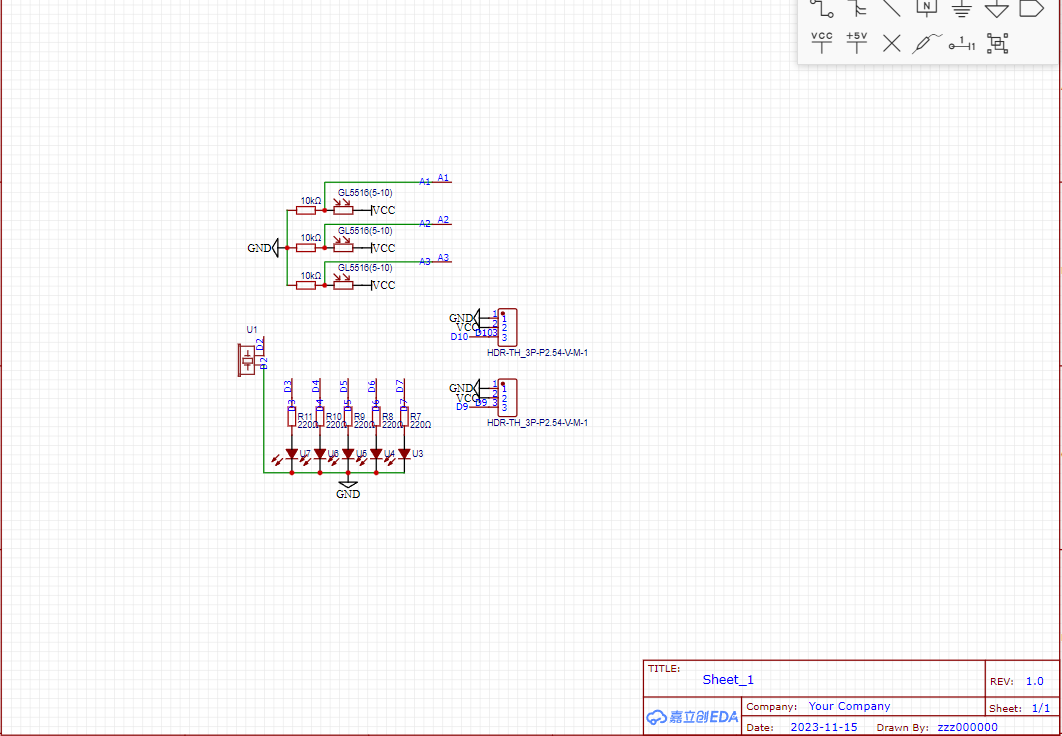Click the HDR-TH_3P label under the D9 header
This screenshot has height=736, width=1062.
537,423
